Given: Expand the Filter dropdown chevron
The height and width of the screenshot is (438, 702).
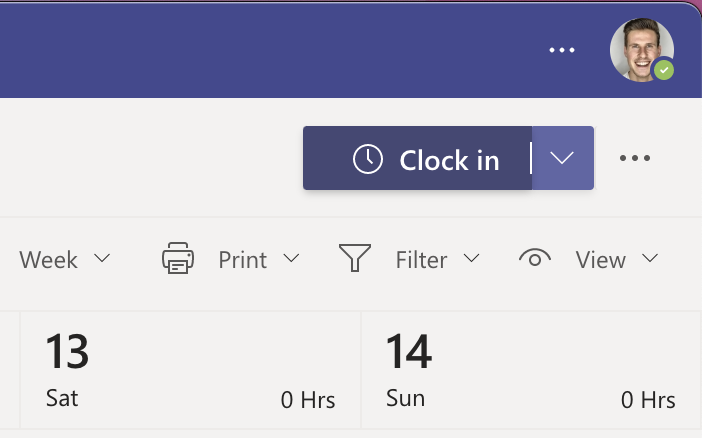Looking at the screenshot, I should (471, 259).
